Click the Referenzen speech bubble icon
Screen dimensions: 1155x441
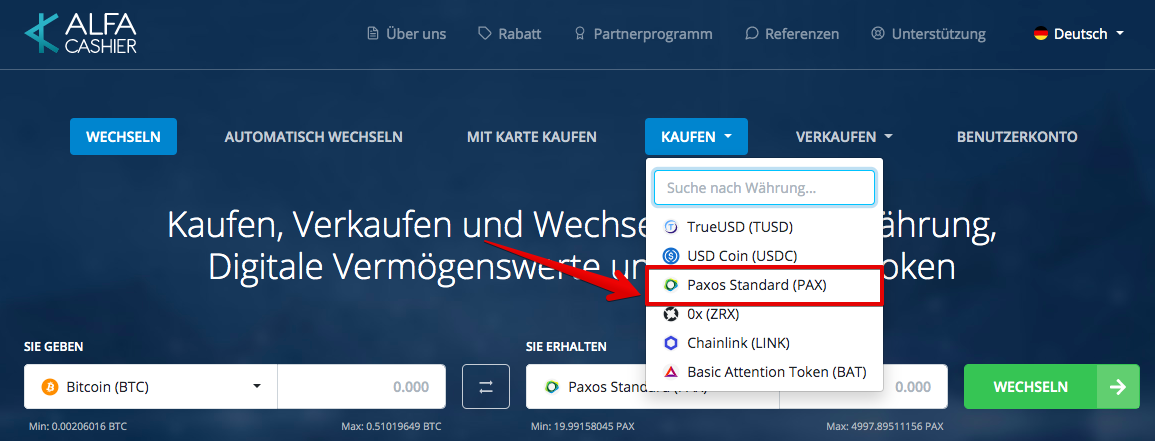click(751, 34)
